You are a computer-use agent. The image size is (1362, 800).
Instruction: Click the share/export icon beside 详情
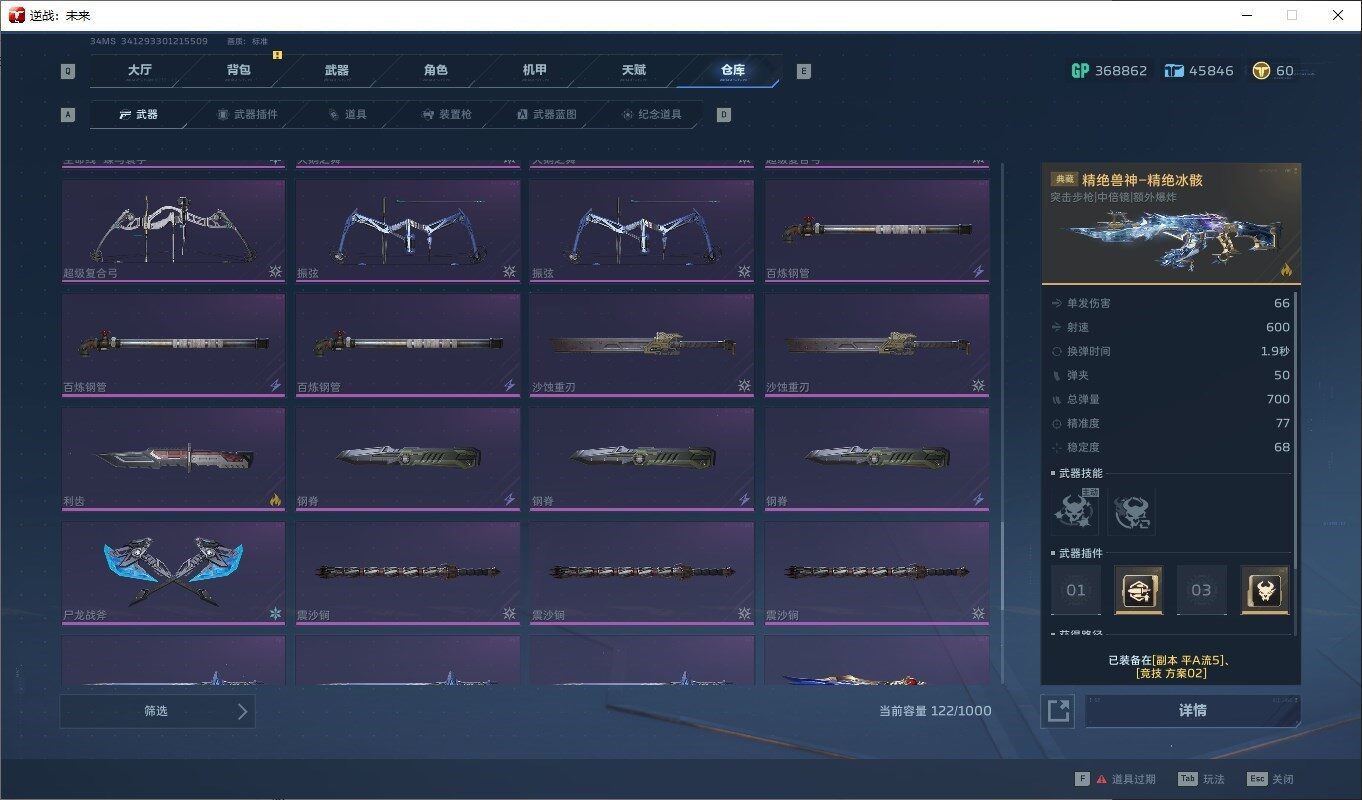[x=1058, y=711]
